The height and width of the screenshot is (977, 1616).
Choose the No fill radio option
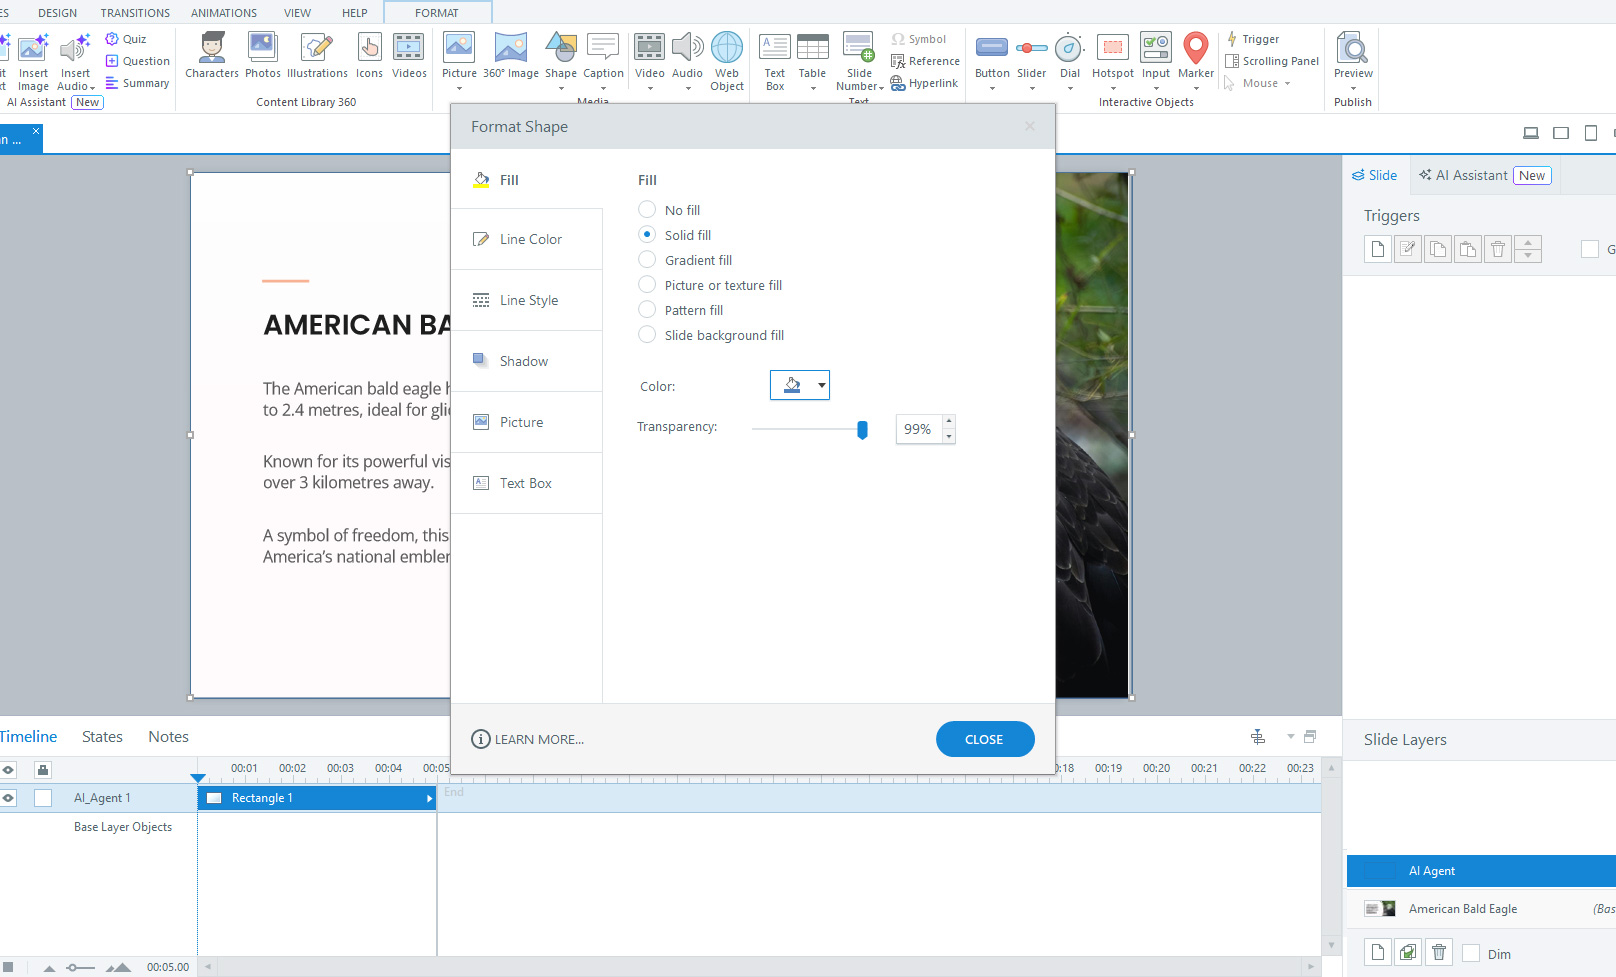click(647, 210)
